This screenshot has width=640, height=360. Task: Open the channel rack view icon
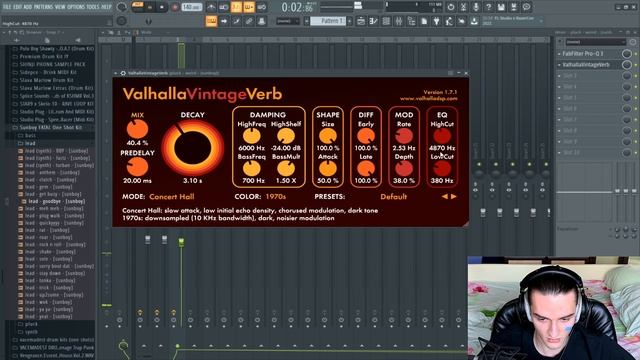coord(386,21)
